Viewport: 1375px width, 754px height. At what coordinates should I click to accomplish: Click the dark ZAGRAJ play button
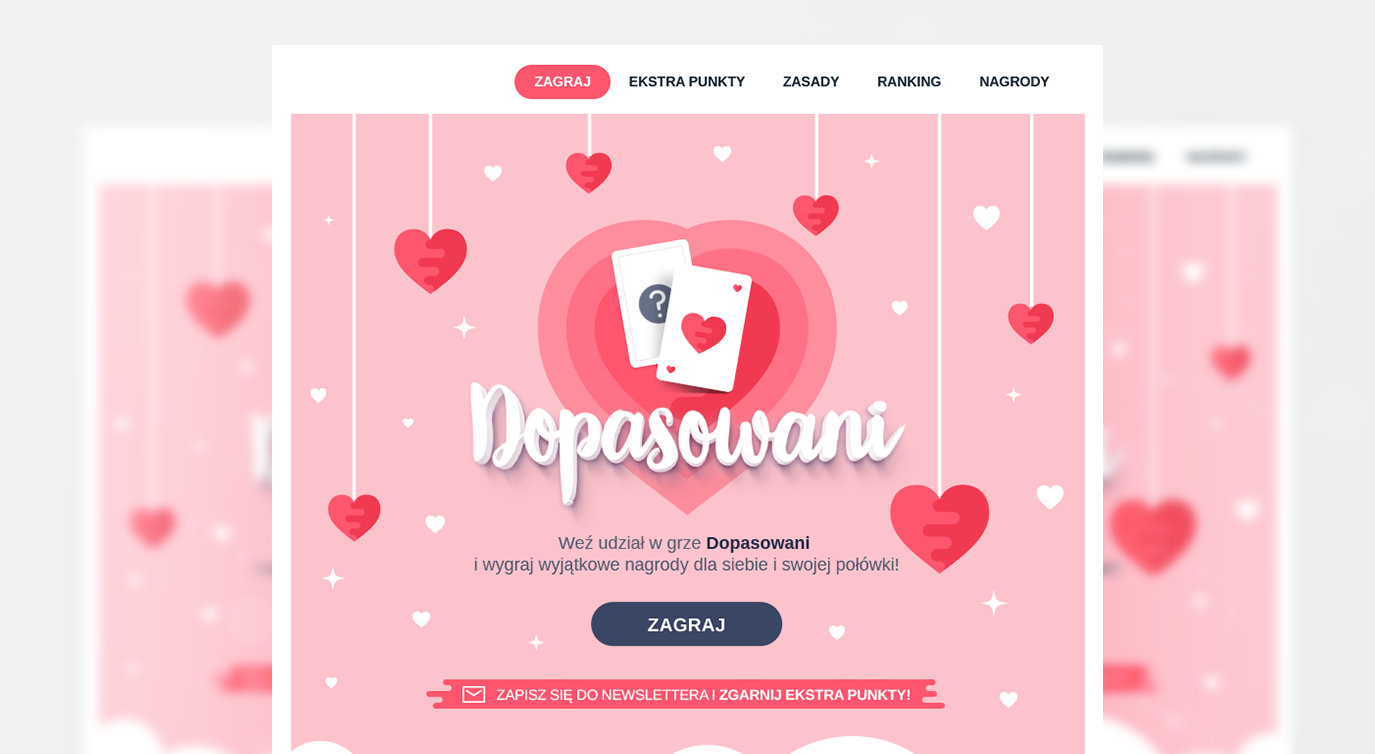point(686,624)
